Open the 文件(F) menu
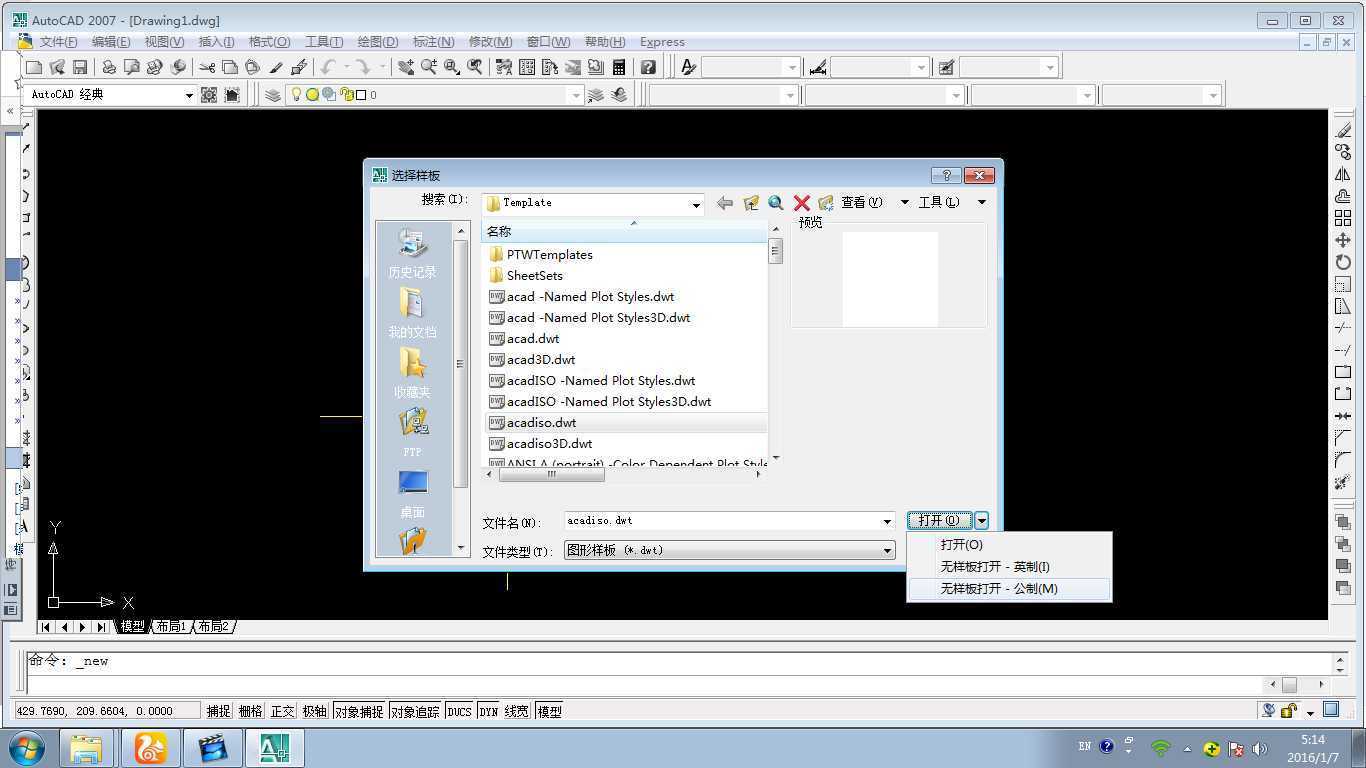The height and width of the screenshot is (768, 1366). pyautogui.click(x=58, y=42)
